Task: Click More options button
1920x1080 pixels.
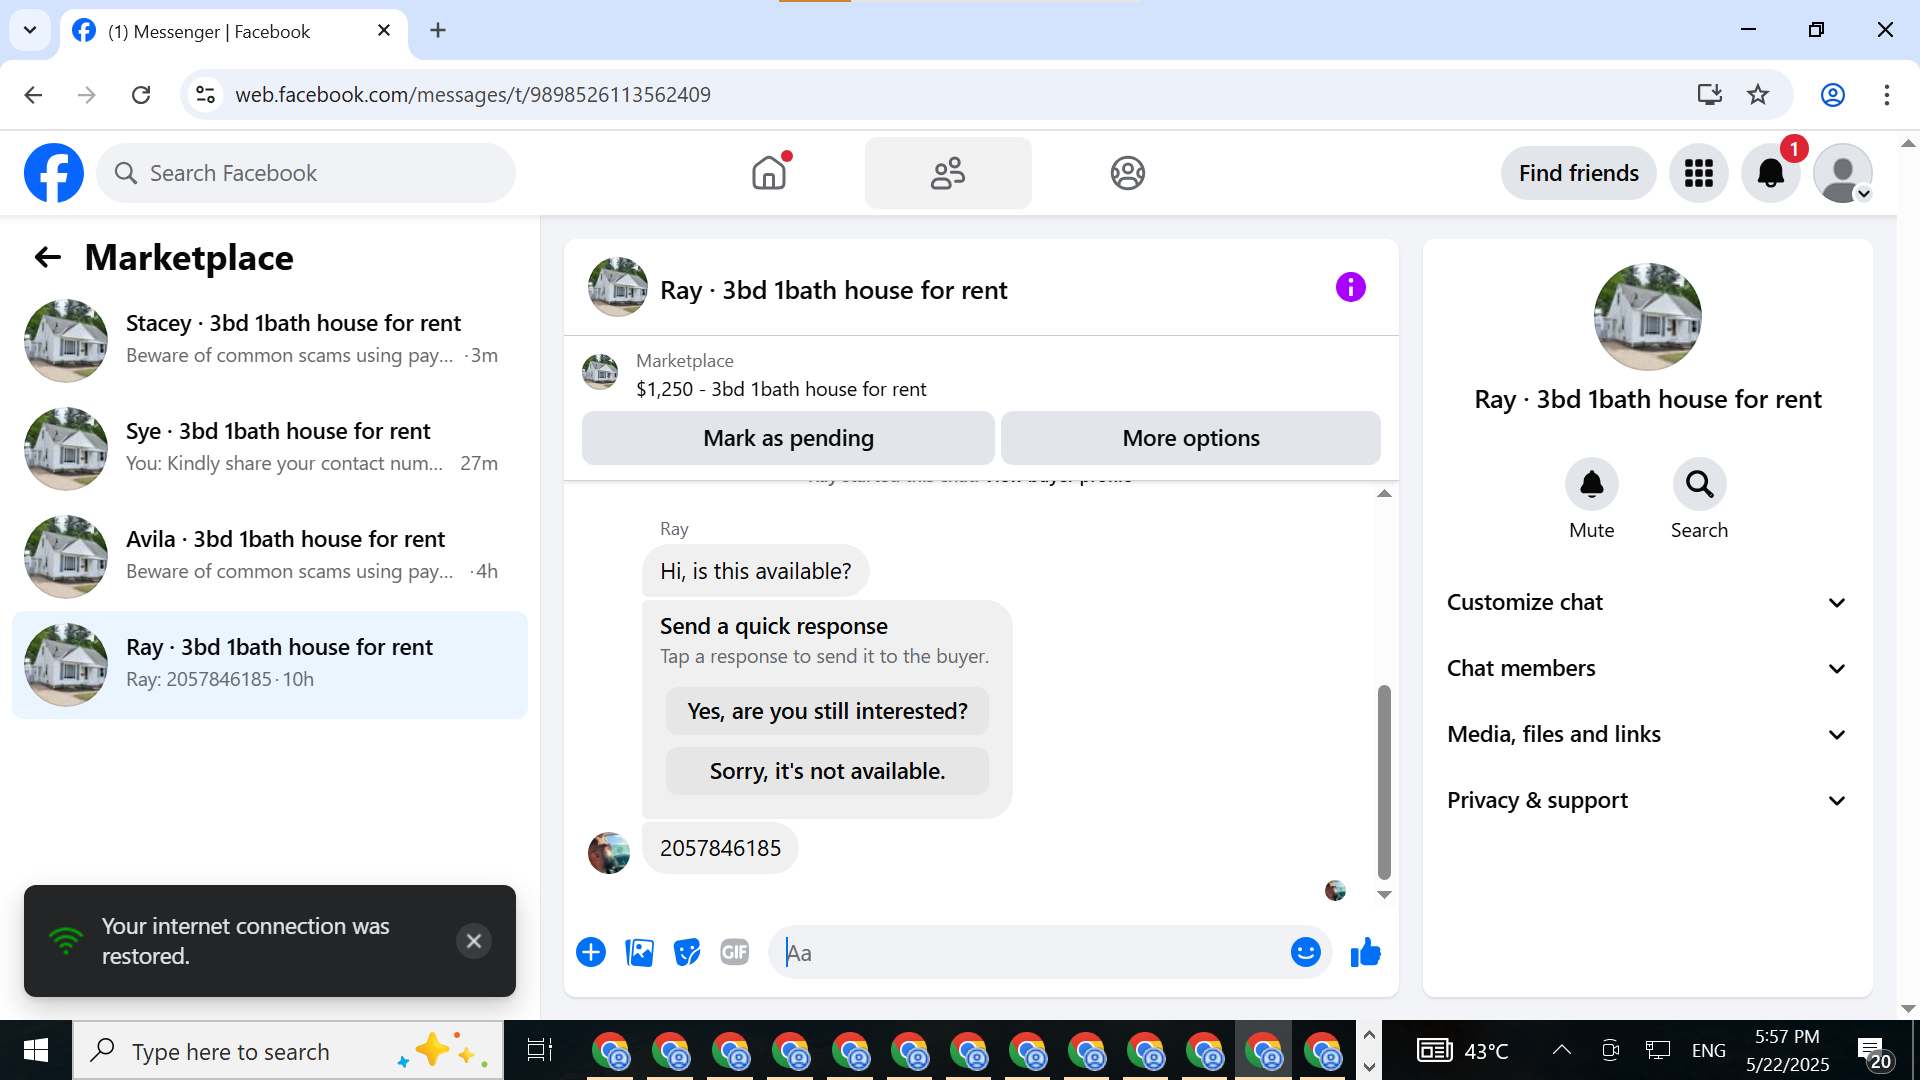Action: [1191, 438]
